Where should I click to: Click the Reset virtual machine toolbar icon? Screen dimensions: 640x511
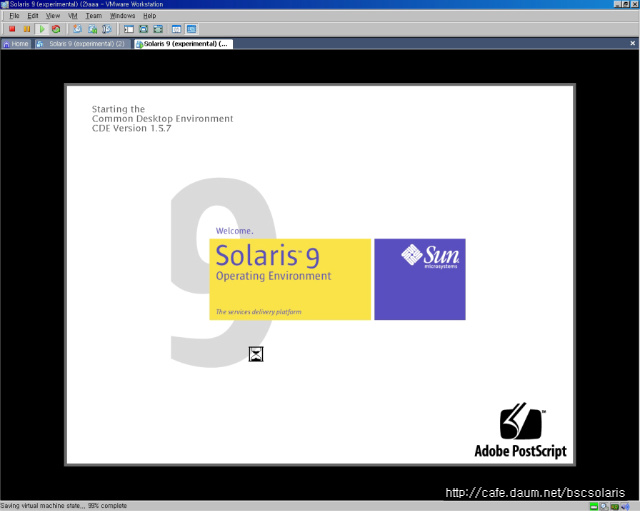56,29
